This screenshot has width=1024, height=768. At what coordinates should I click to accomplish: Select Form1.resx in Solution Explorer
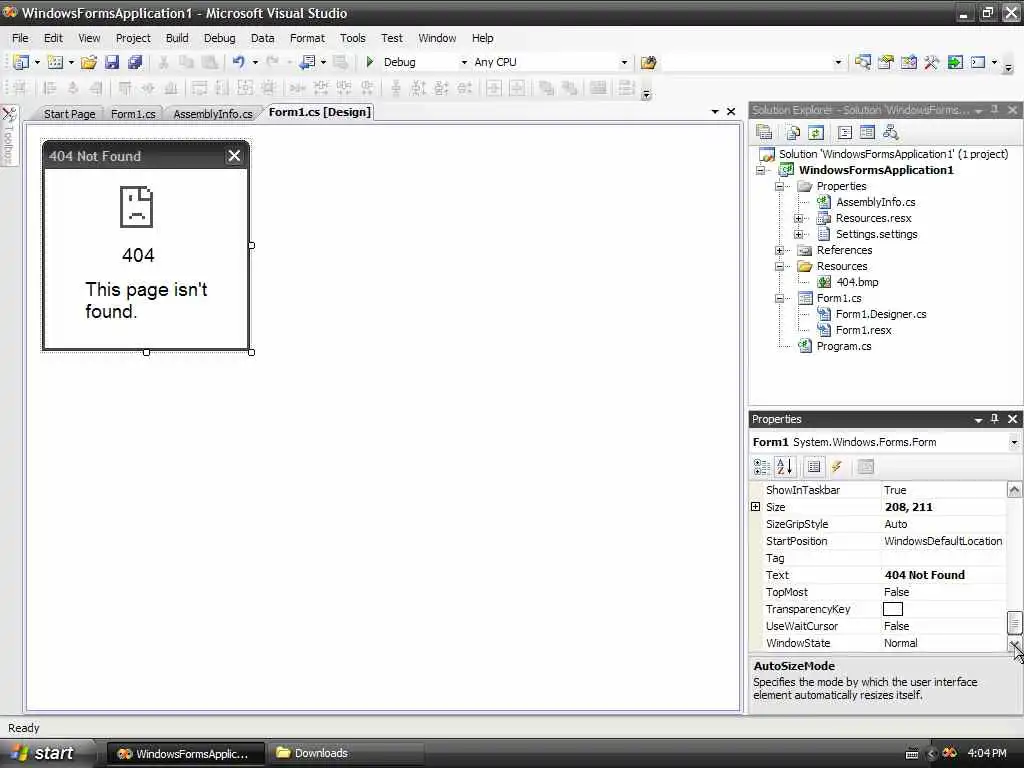[863, 330]
